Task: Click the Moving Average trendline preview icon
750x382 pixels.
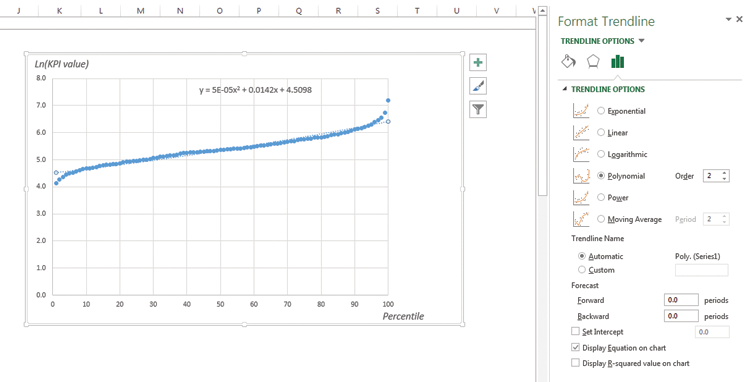Action: pyautogui.click(x=581, y=219)
